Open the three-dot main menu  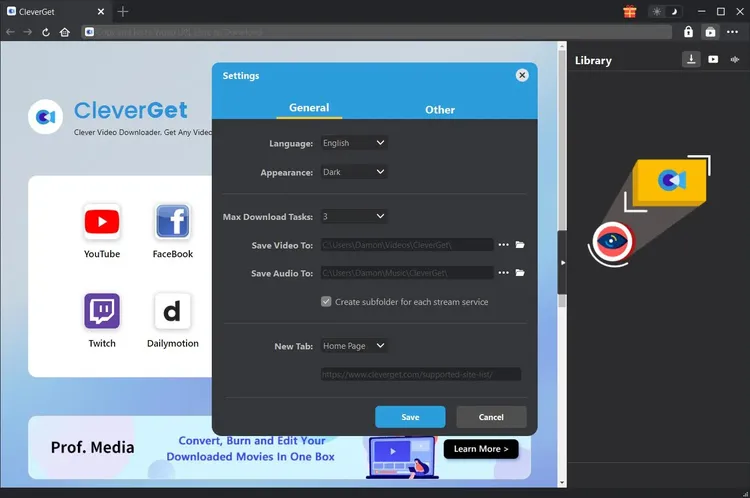[733, 32]
